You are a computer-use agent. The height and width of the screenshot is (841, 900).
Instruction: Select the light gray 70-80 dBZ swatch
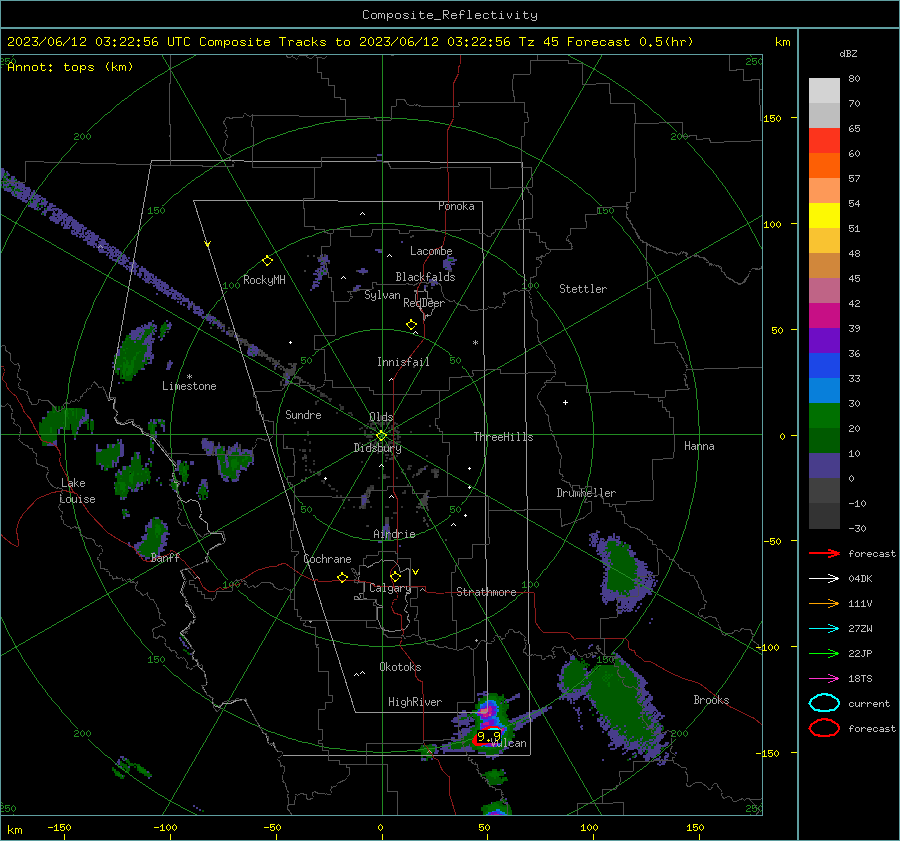(x=824, y=91)
